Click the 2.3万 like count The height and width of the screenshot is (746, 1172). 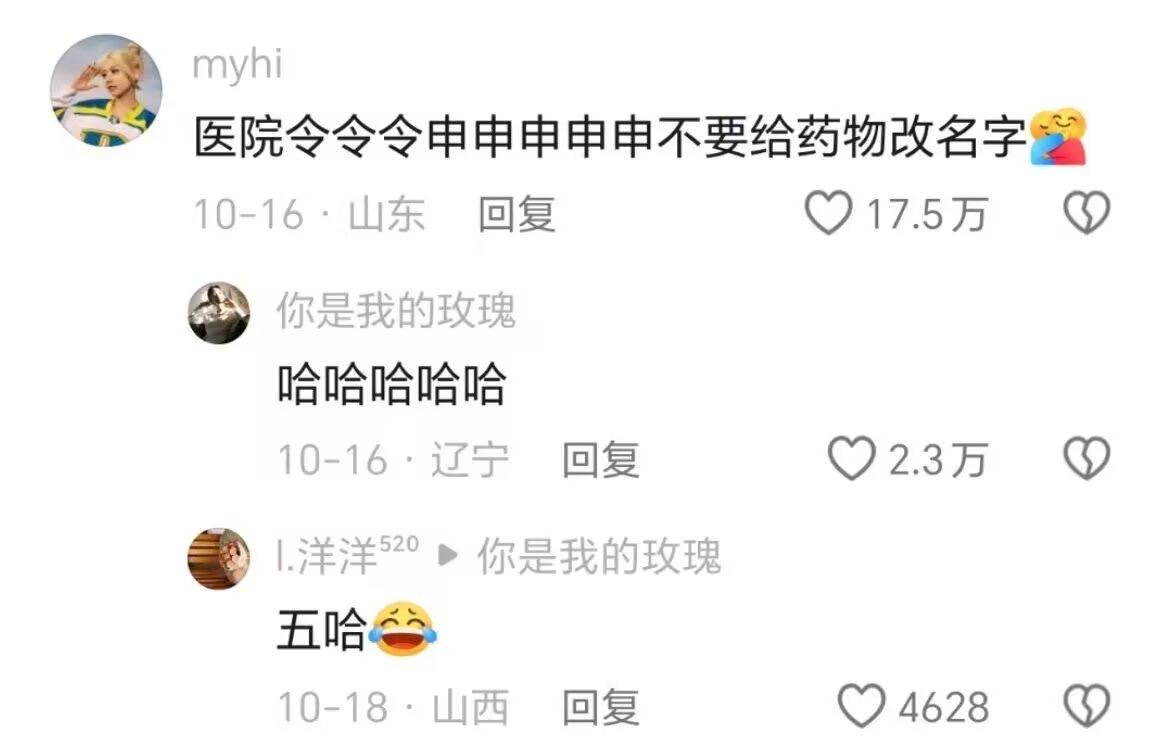(x=938, y=460)
